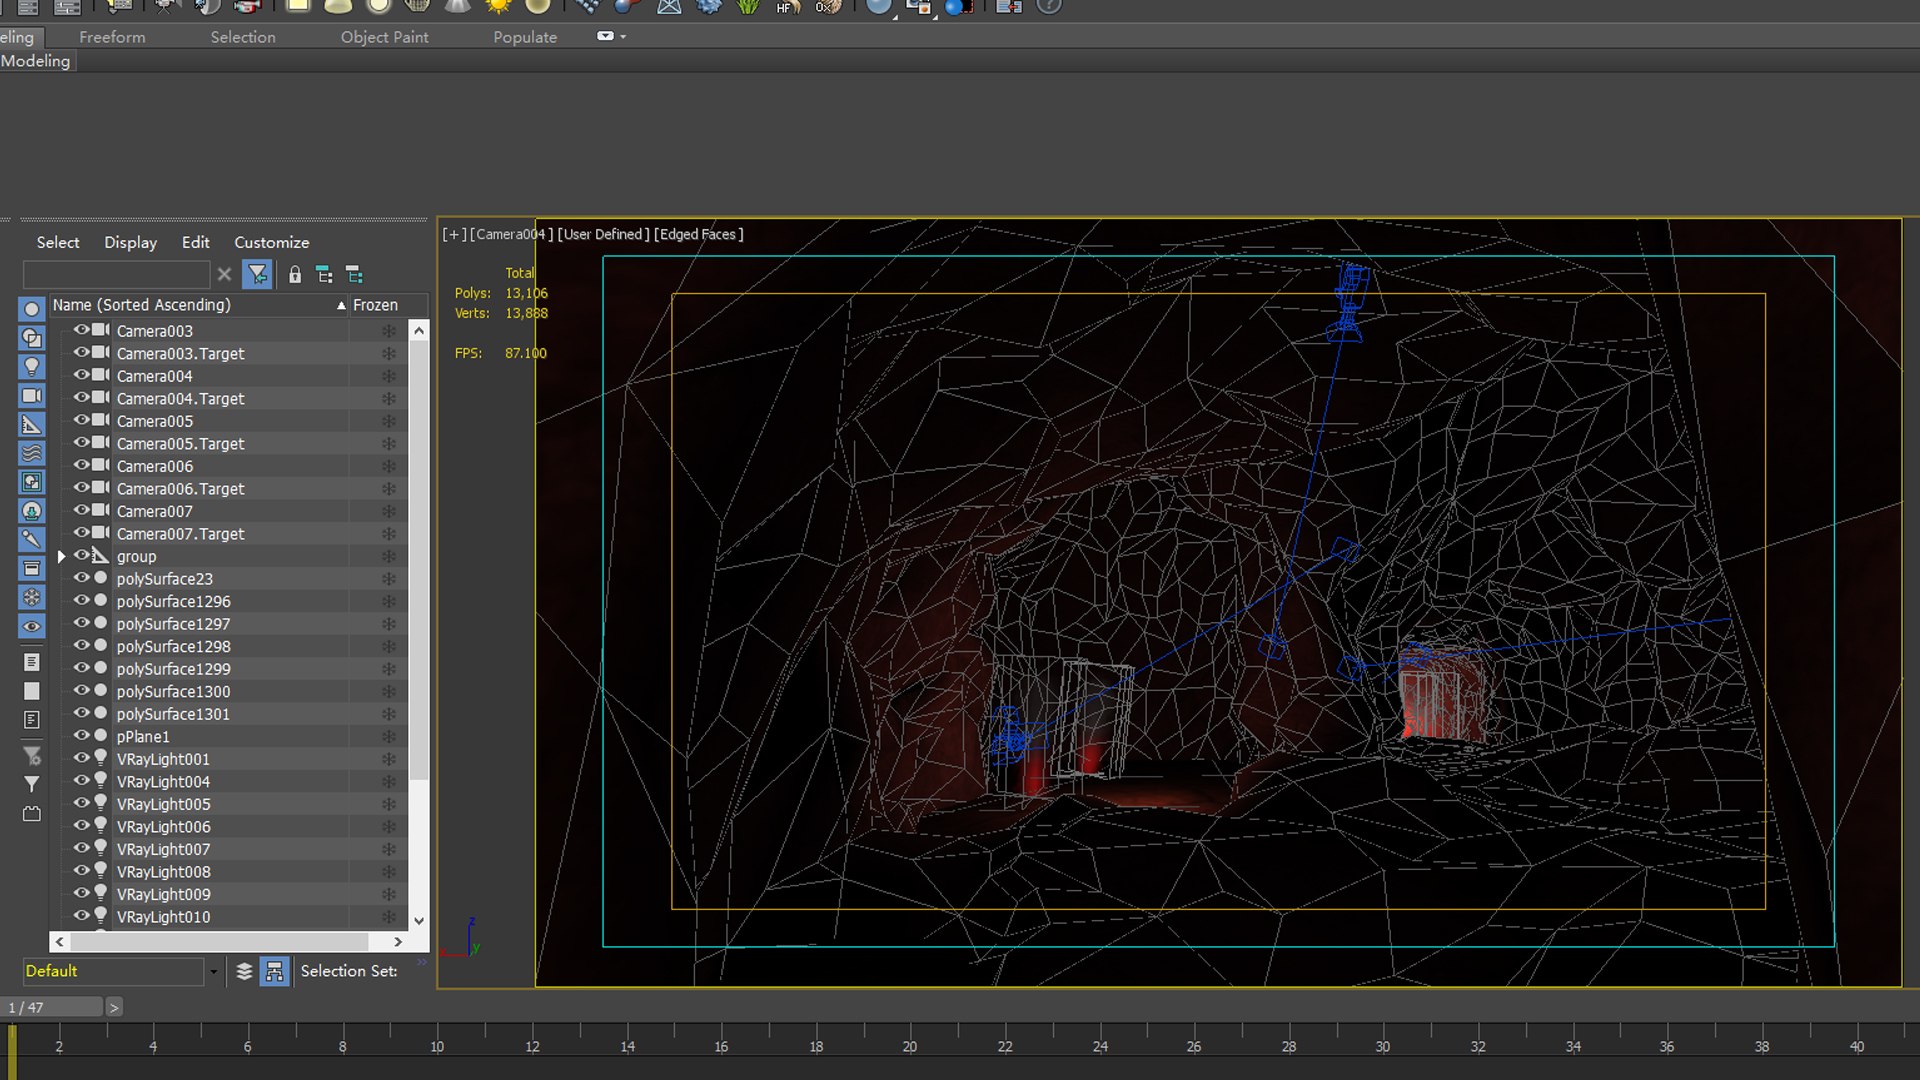The width and height of the screenshot is (1920, 1080).
Task: Click the first hierarchy tree toolbar icon
Action: pos(324,274)
